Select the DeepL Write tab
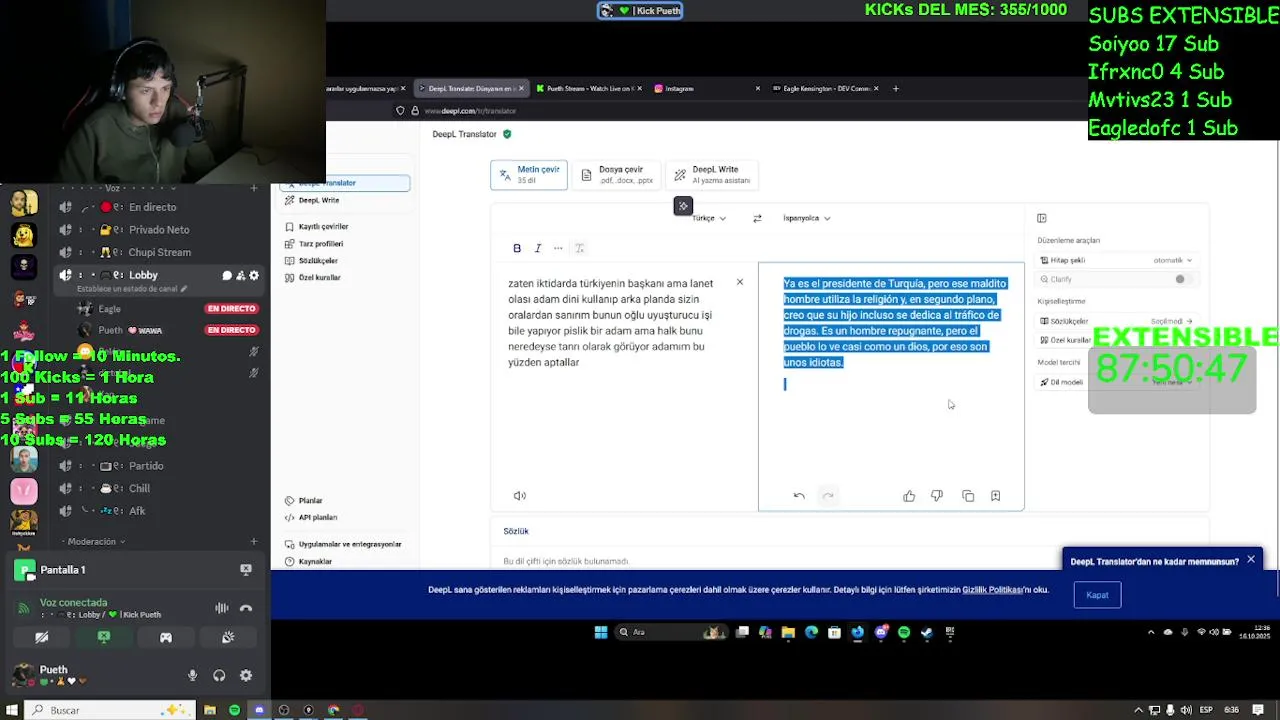This screenshot has width=1280, height=720. tap(712, 175)
